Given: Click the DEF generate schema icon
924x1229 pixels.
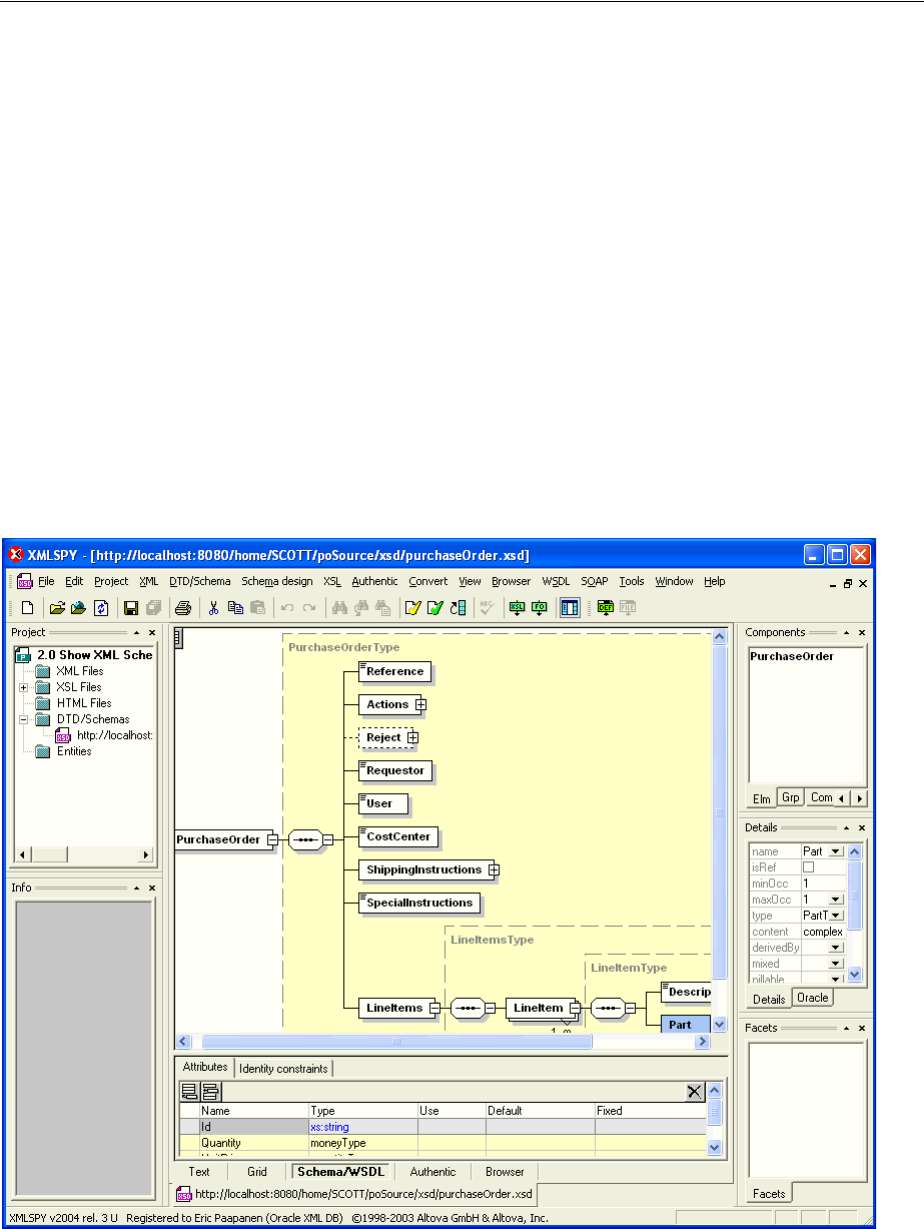Looking at the screenshot, I should click(x=605, y=607).
